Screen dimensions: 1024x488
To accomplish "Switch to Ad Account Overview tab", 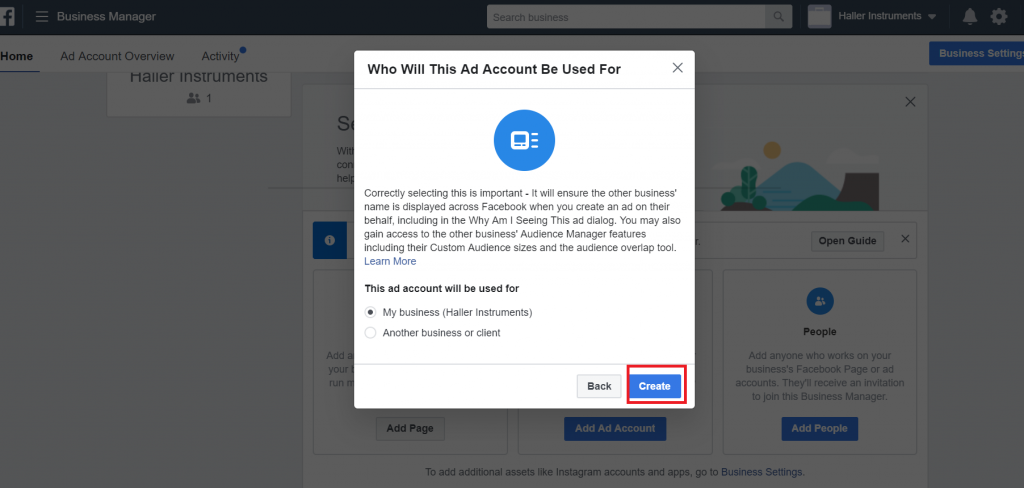I will tap(118, 56).
